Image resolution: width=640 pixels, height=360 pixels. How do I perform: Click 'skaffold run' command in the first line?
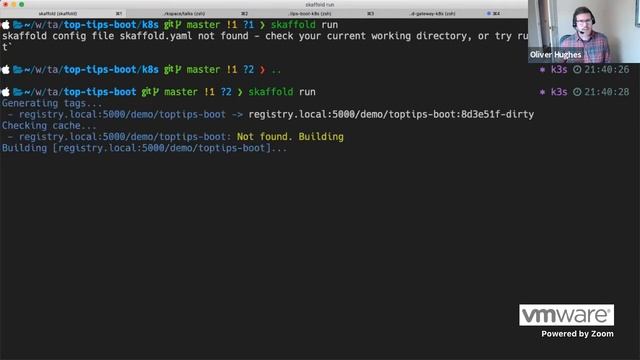coord(304,25)
